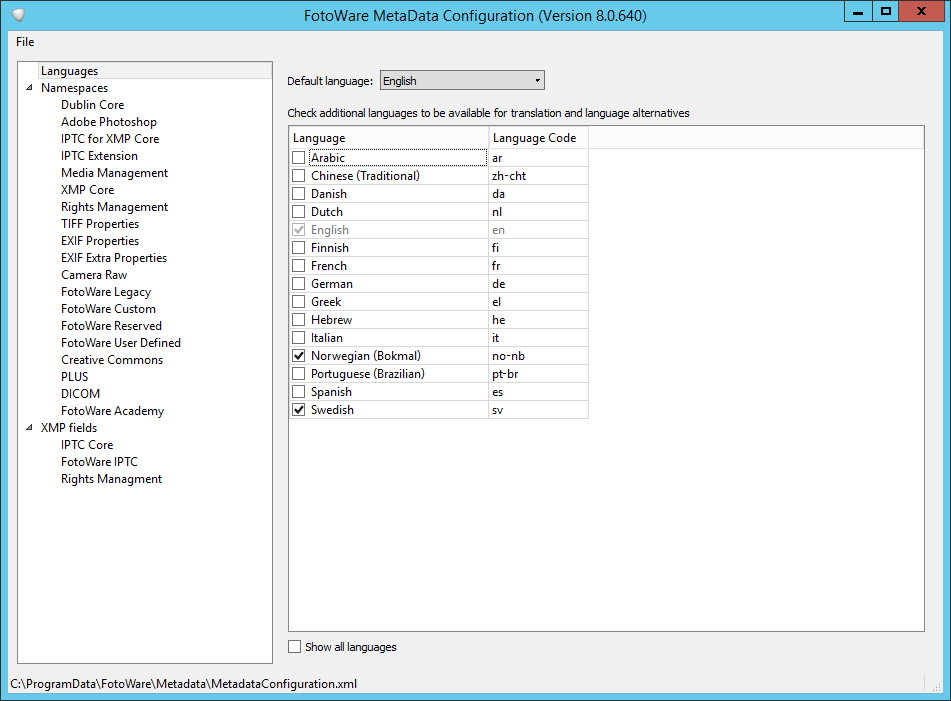The height and width of the screenshot is (701, 951).
Task: Click the Norwegian (Bokmal) row label
Action: click(366, 356)
